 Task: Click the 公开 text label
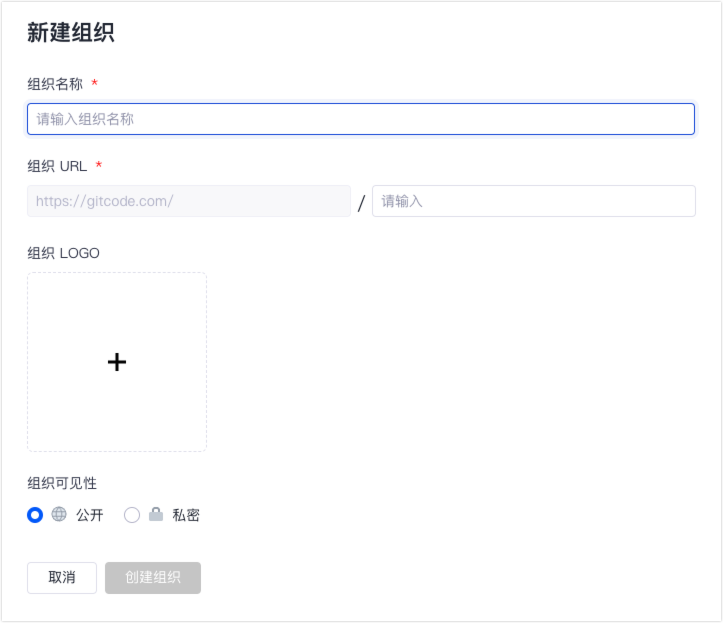pos(90,515)
